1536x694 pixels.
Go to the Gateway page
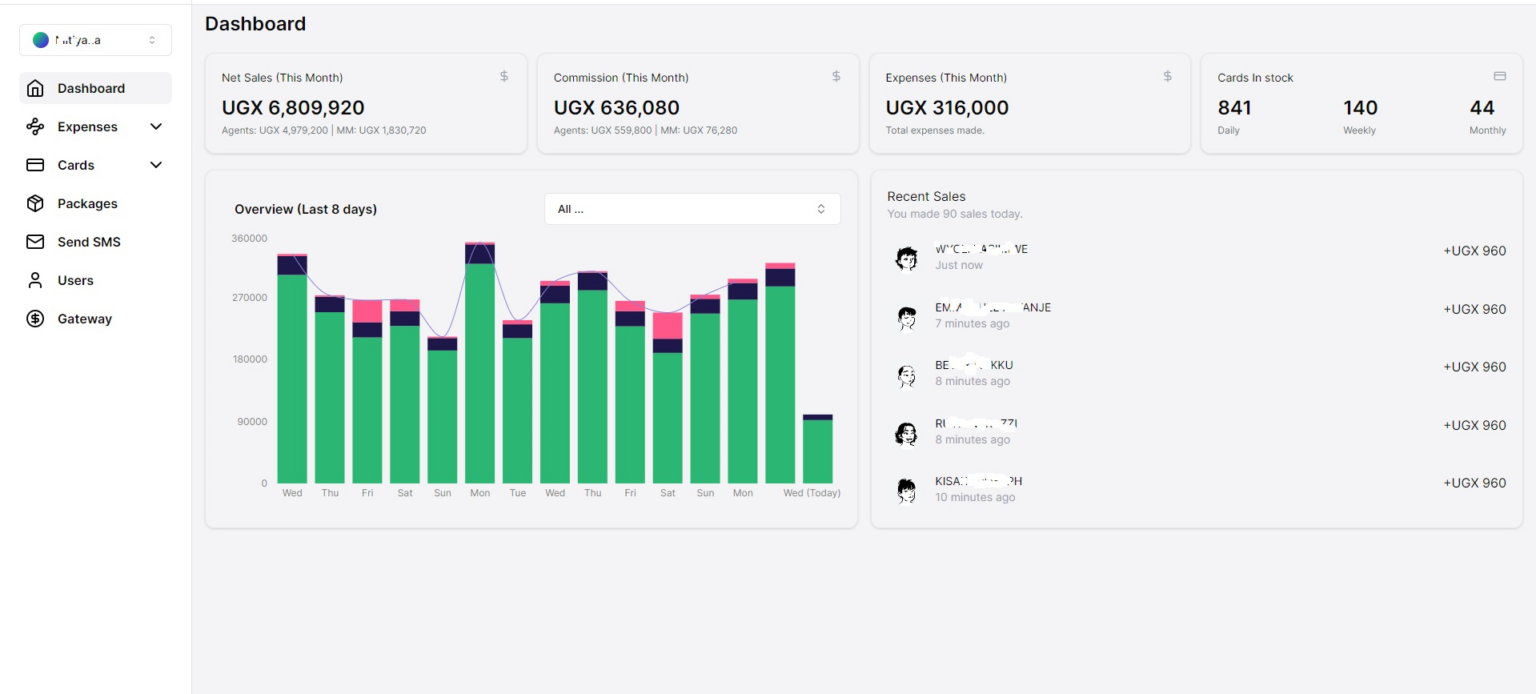pyautogui.click(x=84, y=319)
